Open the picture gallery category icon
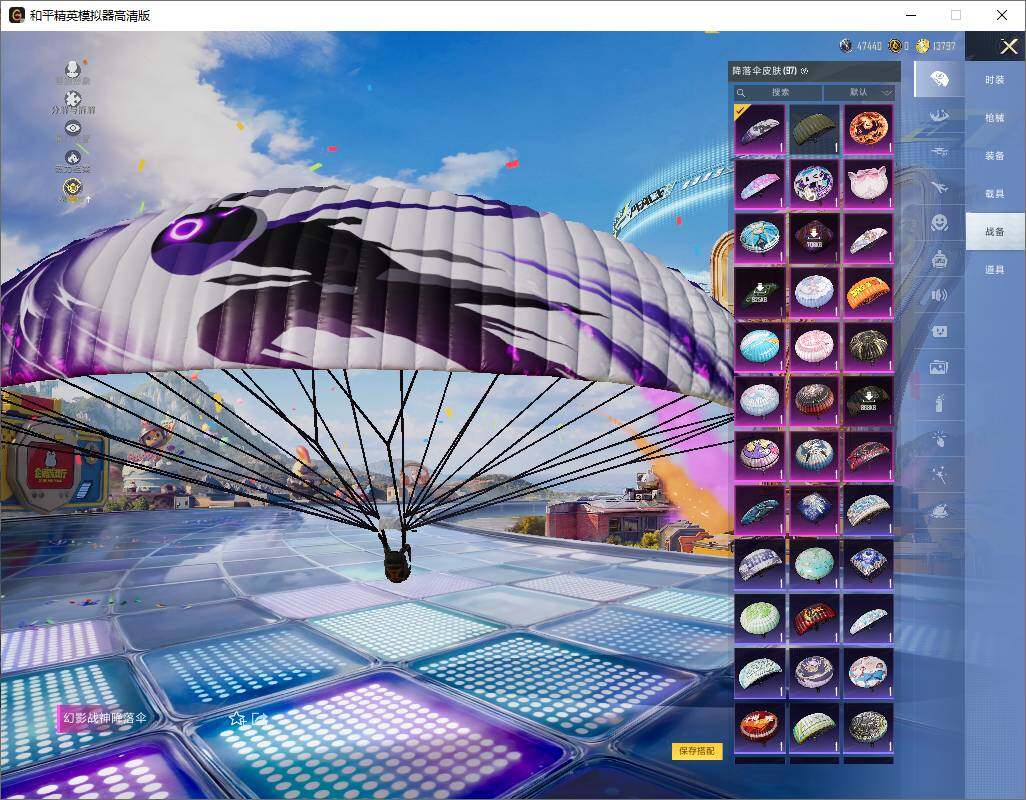This screenshot has height=800, width=1026. pyautogui.click(x=939, y=367)
